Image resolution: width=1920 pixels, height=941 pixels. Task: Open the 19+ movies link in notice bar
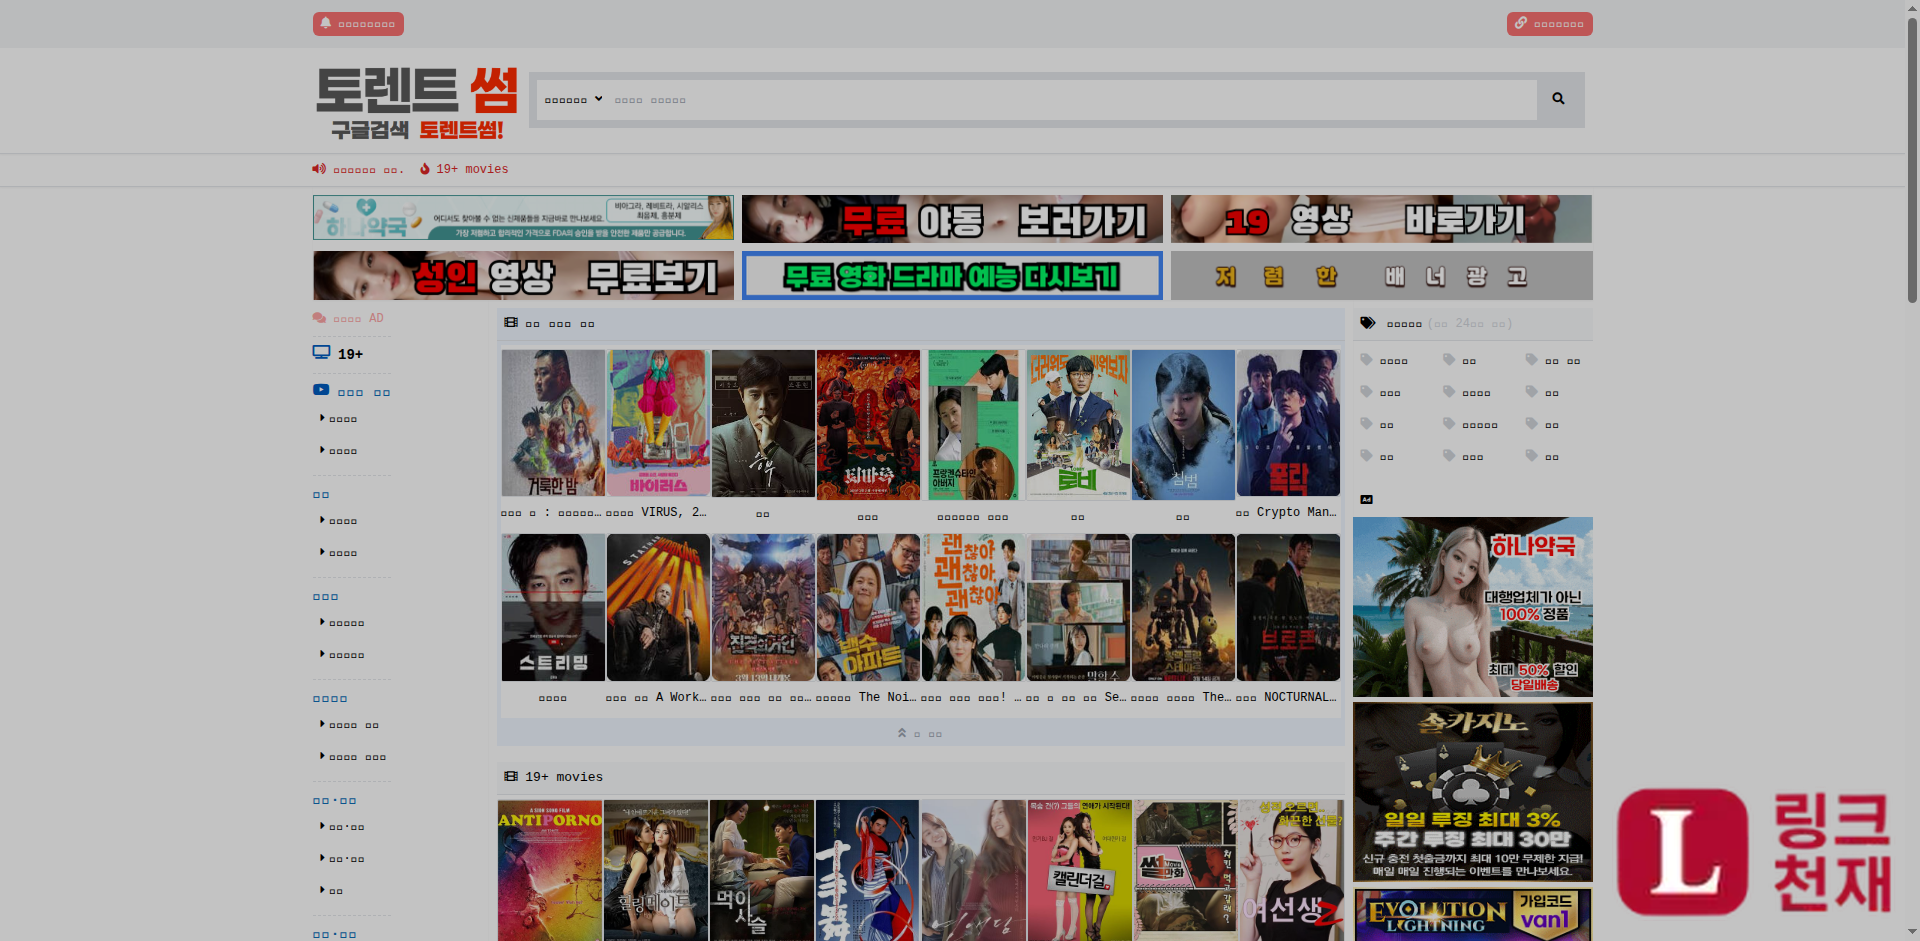(x=472, y=169)
